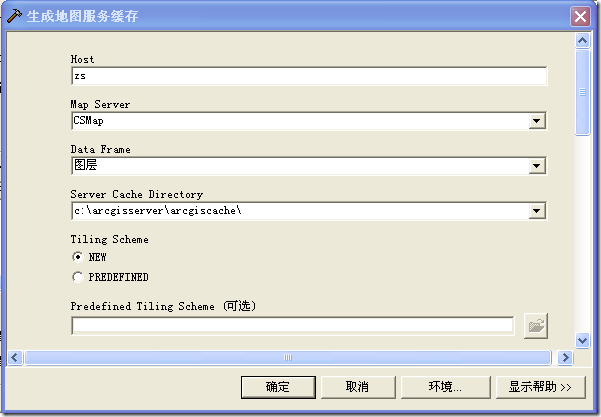601x417 pixels.
Task: Click the Host label
Action: click(82, 59)
